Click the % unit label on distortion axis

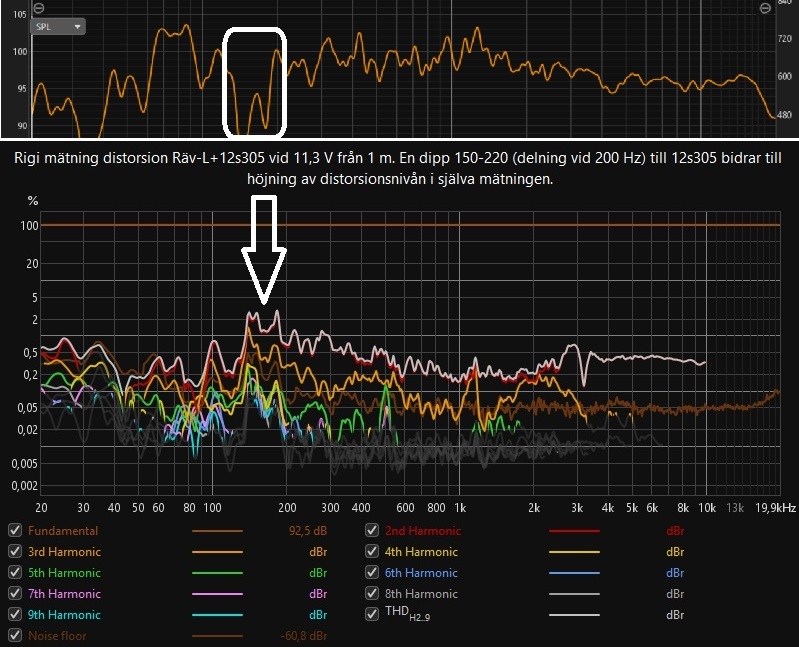pos(33,201)
